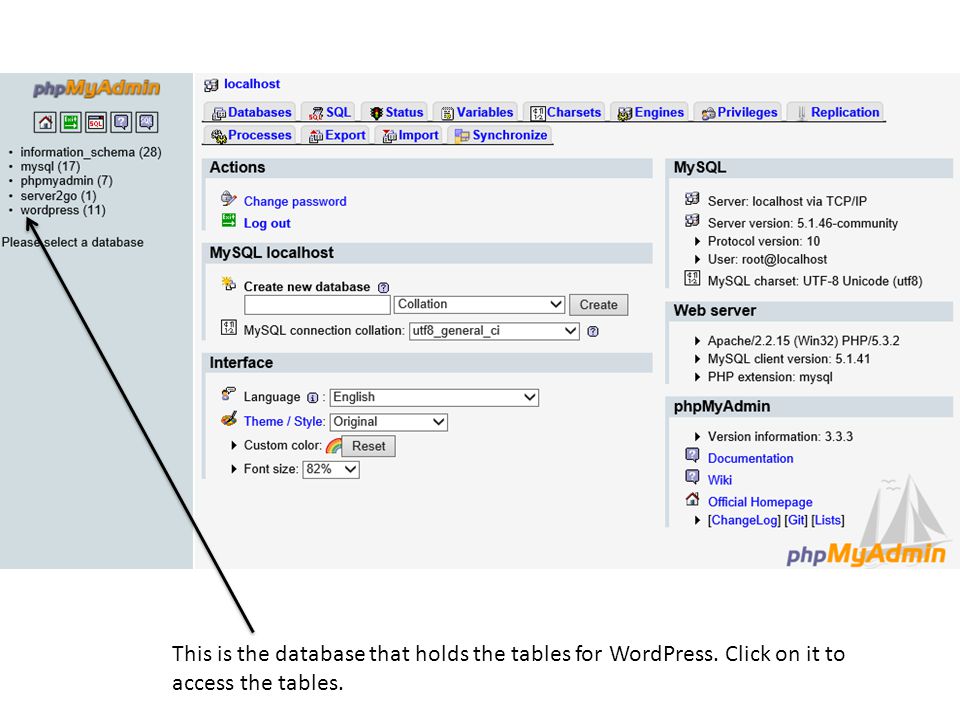Open the Databases tab

[251, 113]
